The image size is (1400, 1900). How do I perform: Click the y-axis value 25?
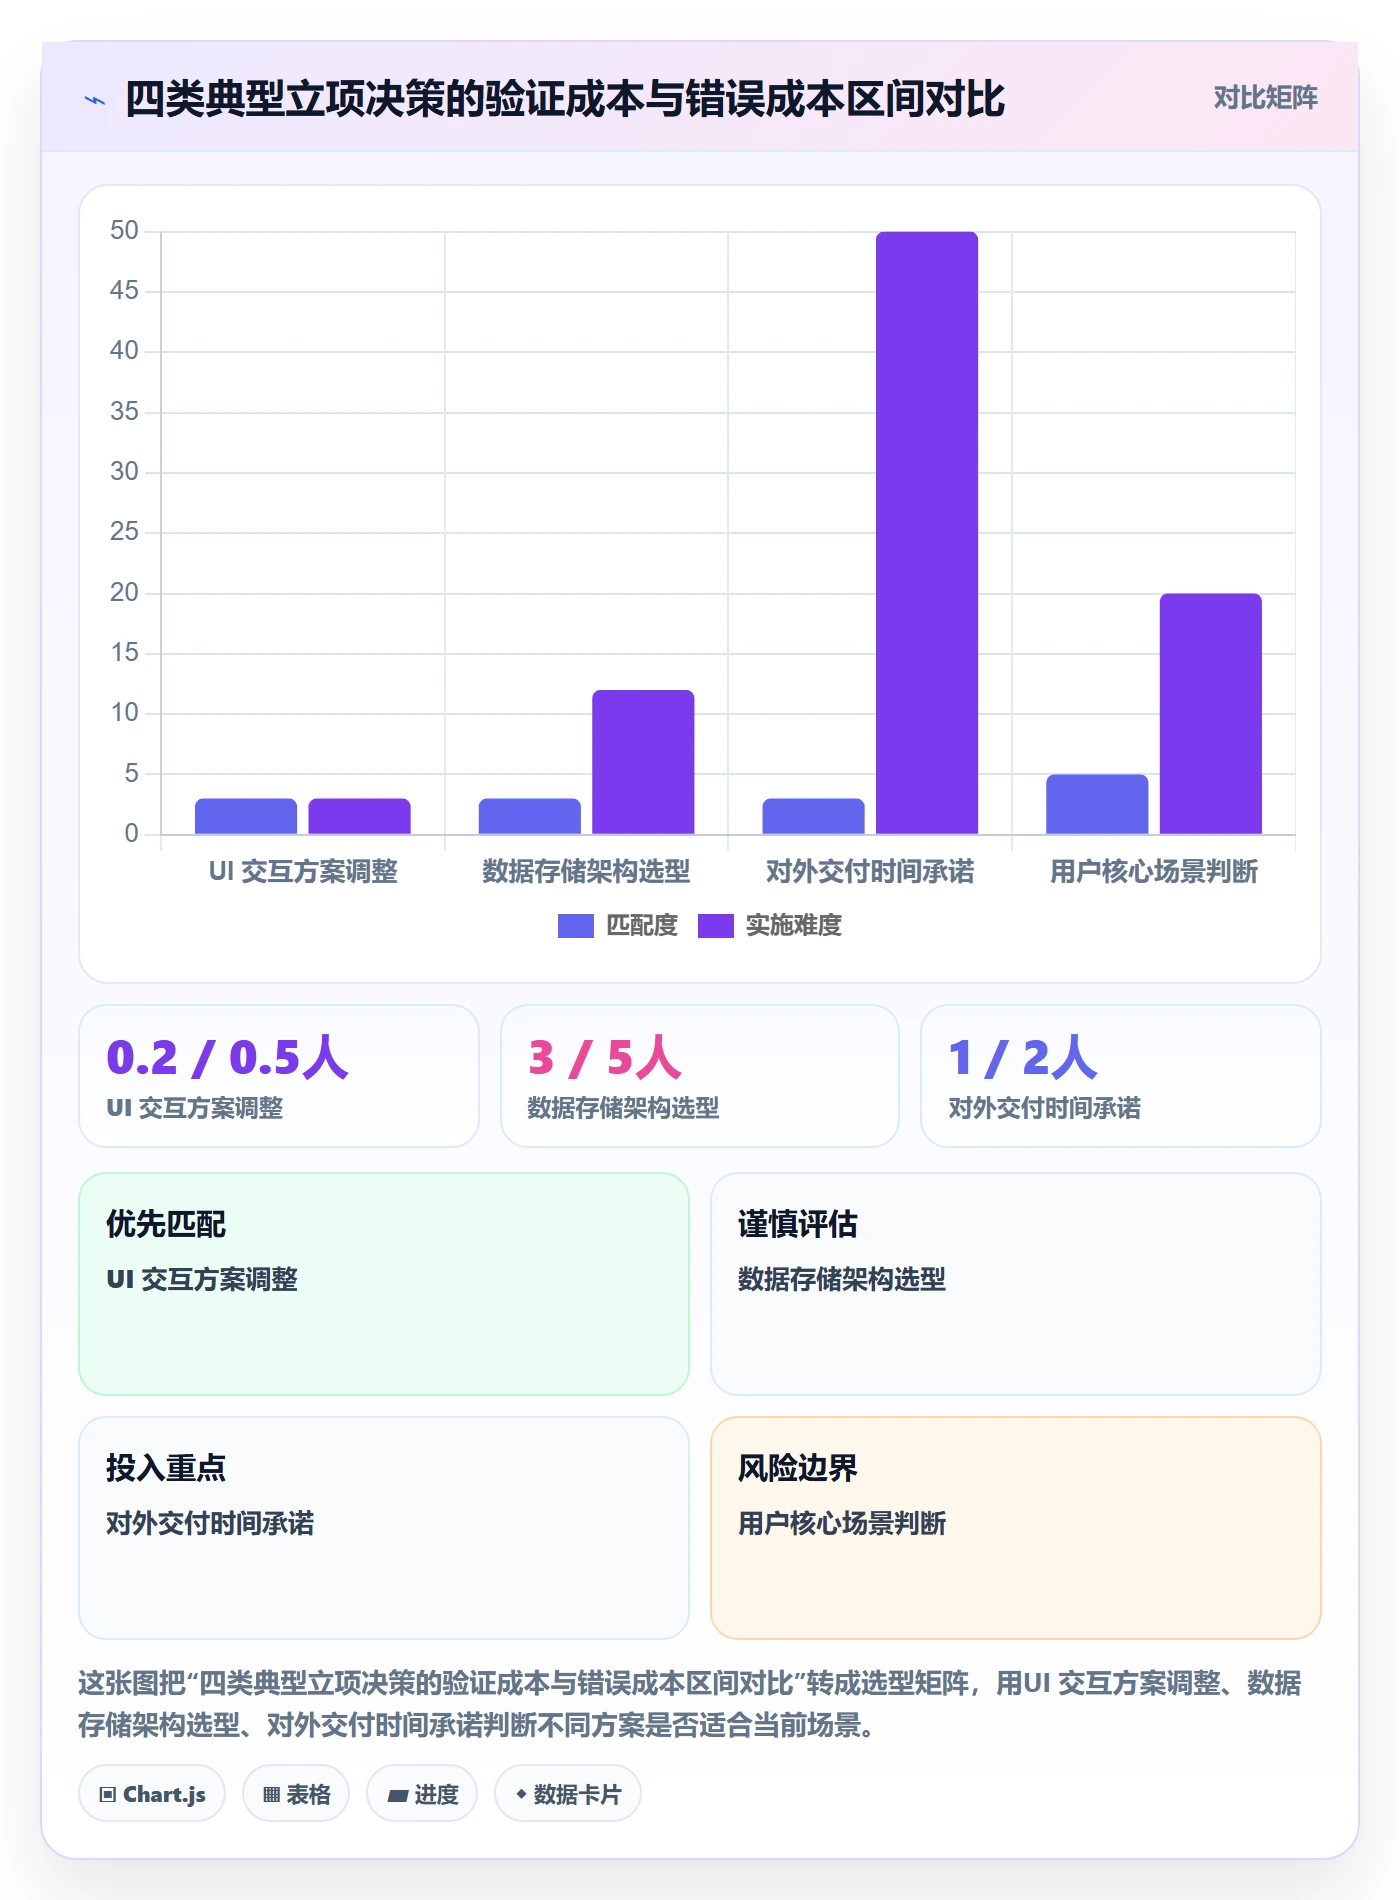pos(124,532)
